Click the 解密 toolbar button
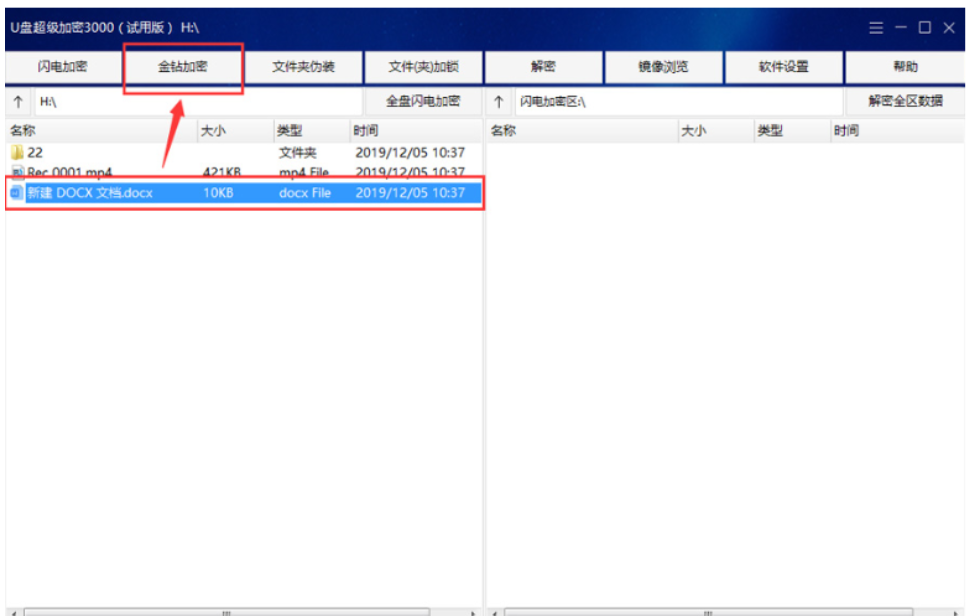 pyautogui.click(x=543, y=67)
